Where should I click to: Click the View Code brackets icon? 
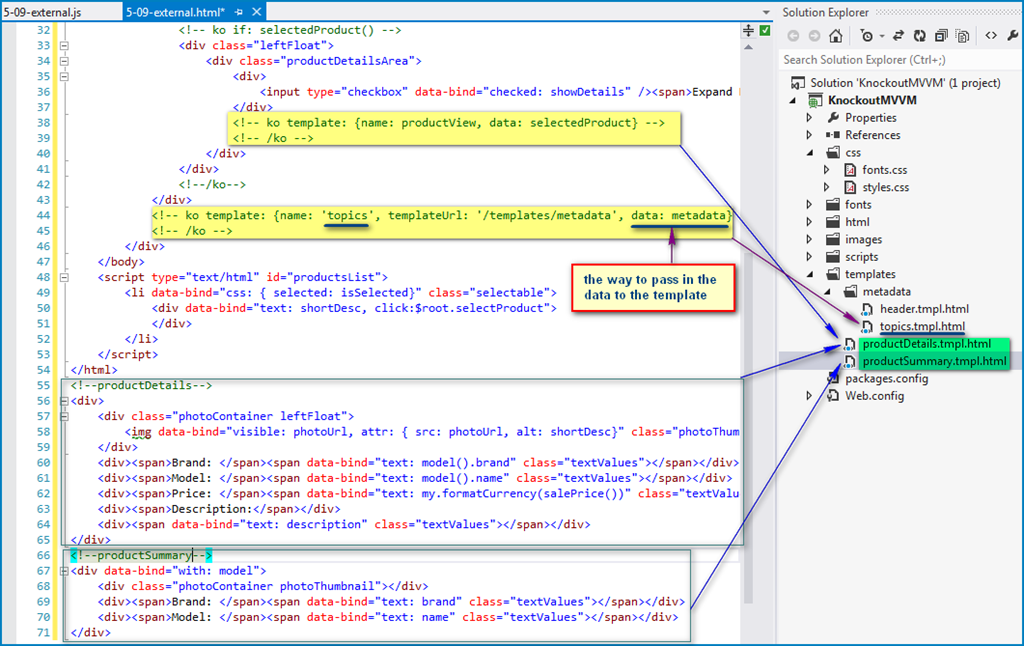[x=990, y=36]
